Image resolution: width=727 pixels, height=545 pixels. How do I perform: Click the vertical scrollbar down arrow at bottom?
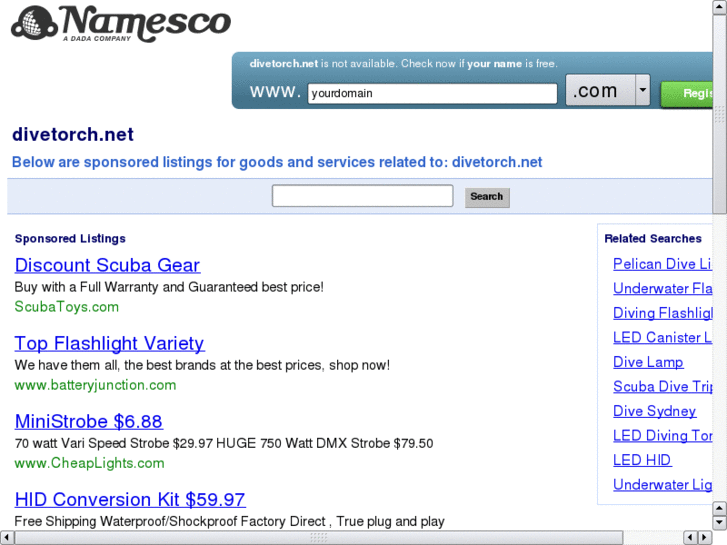coord(720,523)
